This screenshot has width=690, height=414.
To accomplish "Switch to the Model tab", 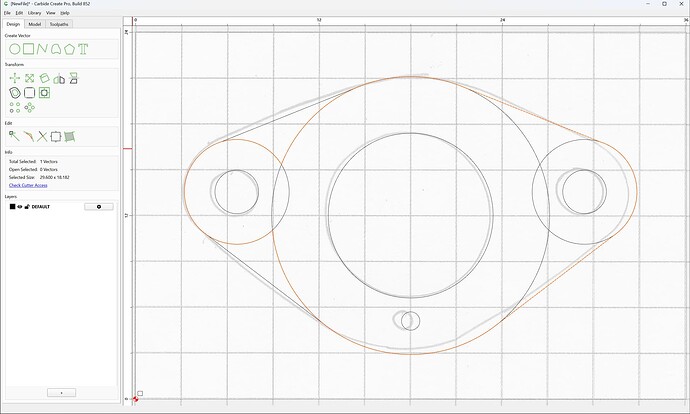I will coord(34,24).
